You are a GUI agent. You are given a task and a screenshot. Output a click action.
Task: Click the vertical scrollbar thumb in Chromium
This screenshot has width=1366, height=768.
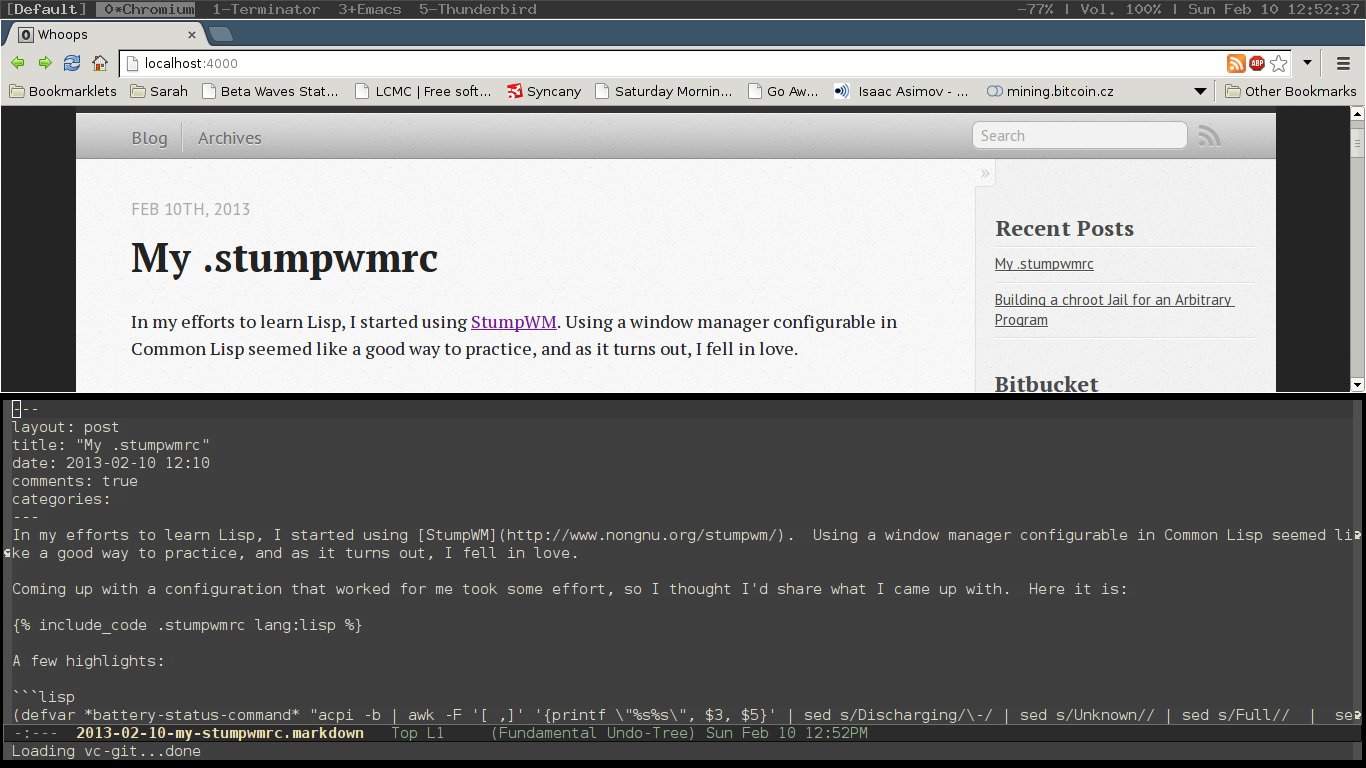(1357, 143)
